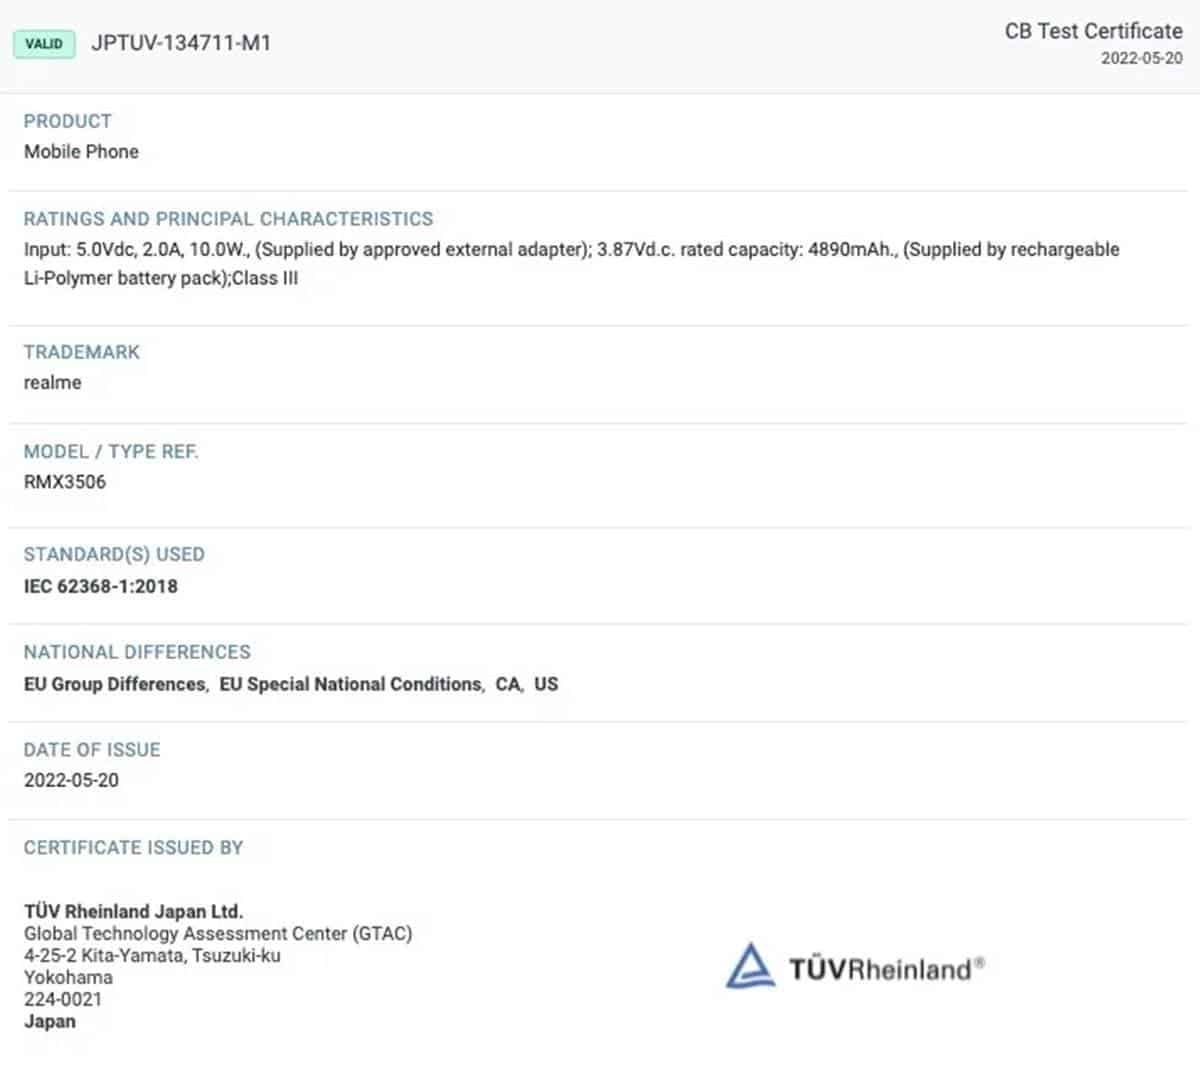1200x1087 pixels.
Task: Click the MODEL / TYPE REF. label
Action: (x=111, y=451)
